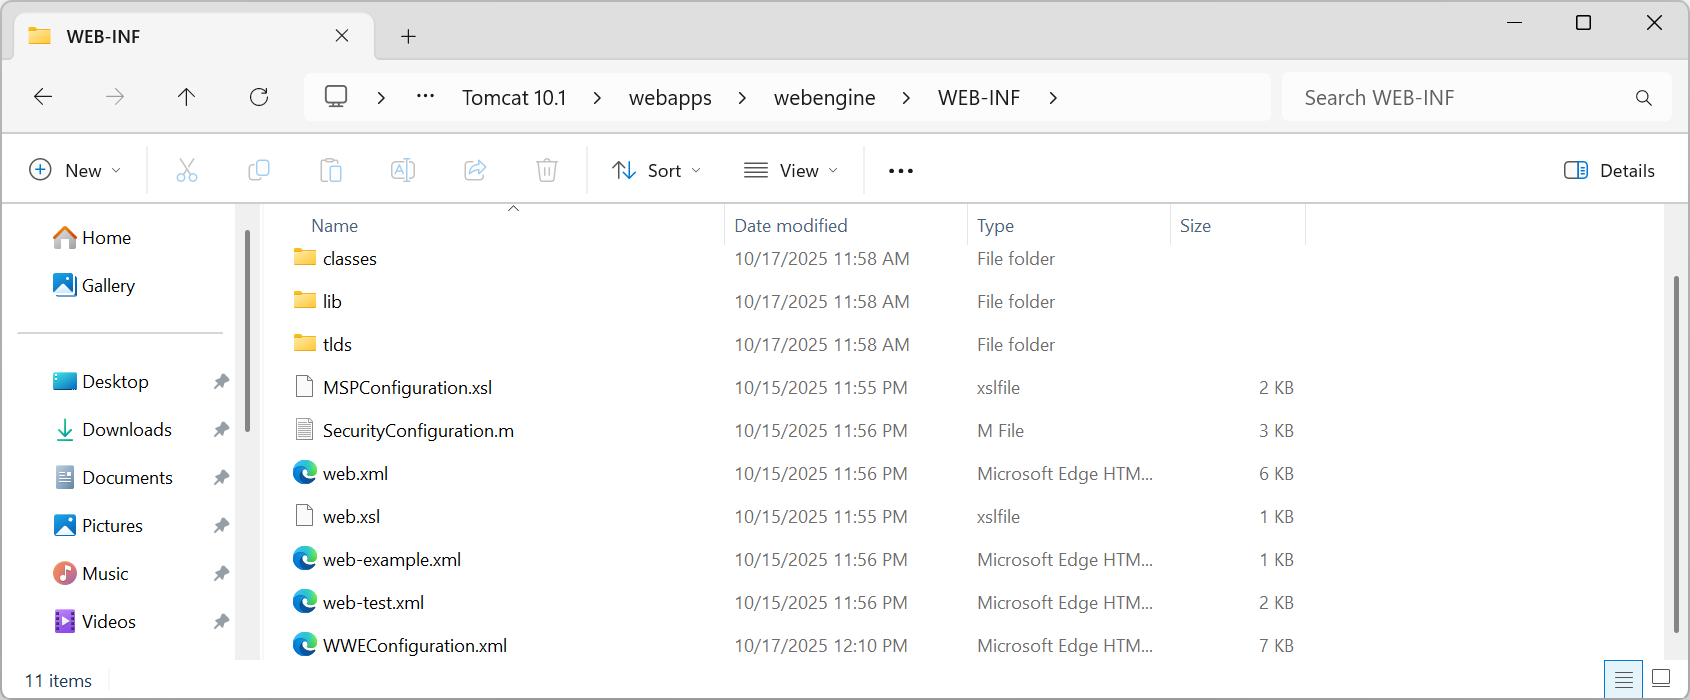This screenshot has width=1690, height=700.
Task: Open the View dropdown menu
Action: pyautogui.click(x=791, y=170)
